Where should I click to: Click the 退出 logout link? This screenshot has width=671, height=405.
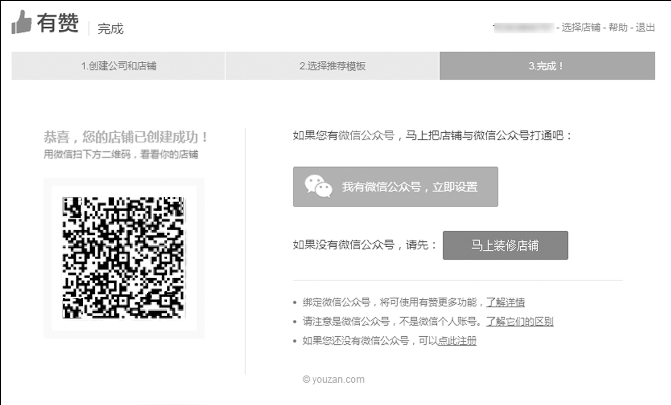(x=645, y=27)
